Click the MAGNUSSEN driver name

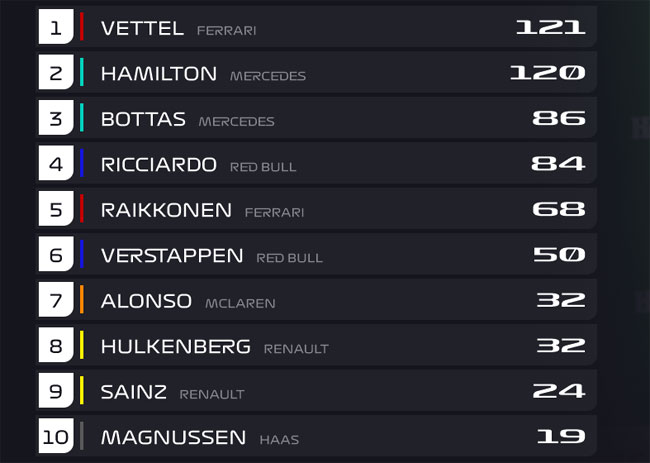pyautogui.click(x=173, y=438)
